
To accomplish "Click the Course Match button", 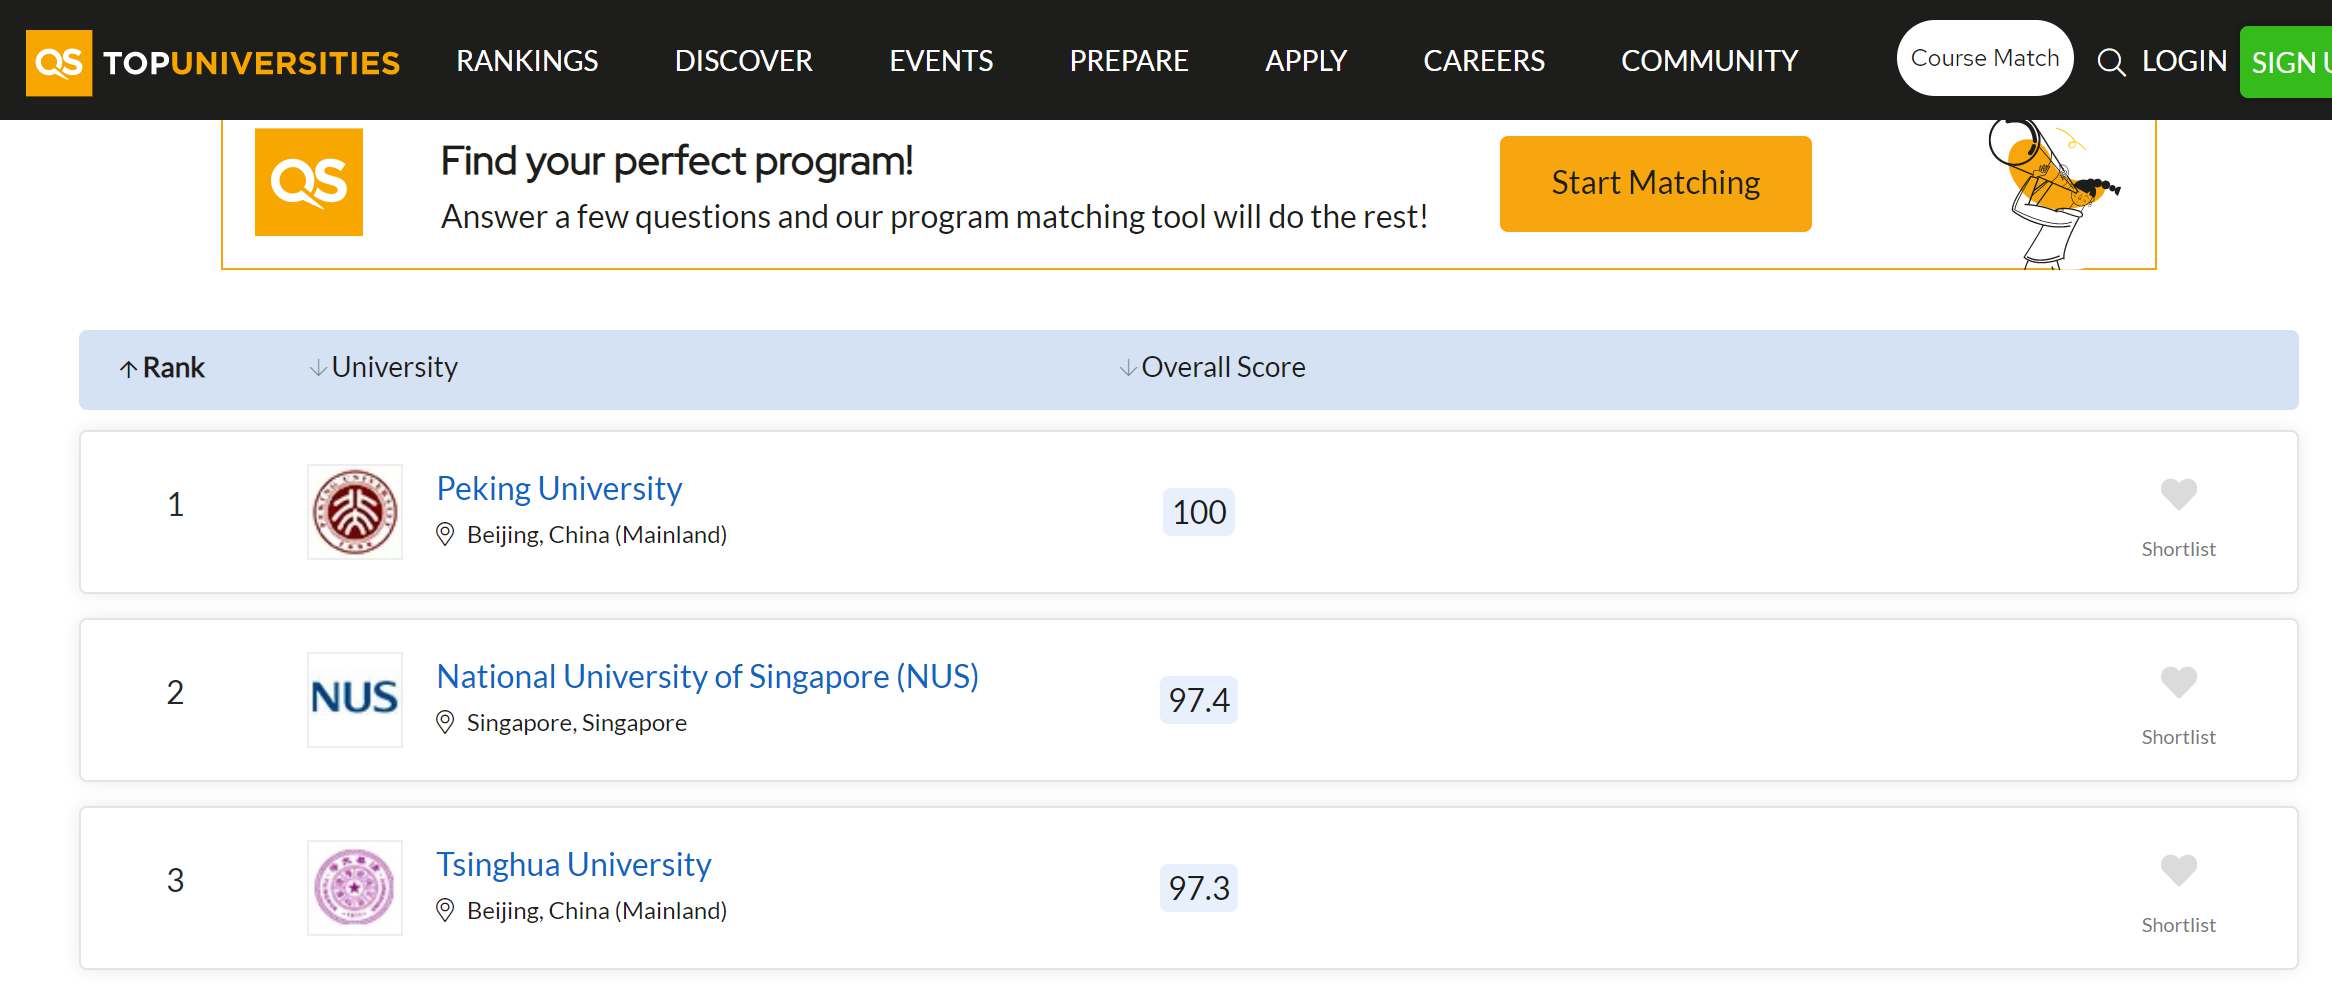I will 1985,58.
